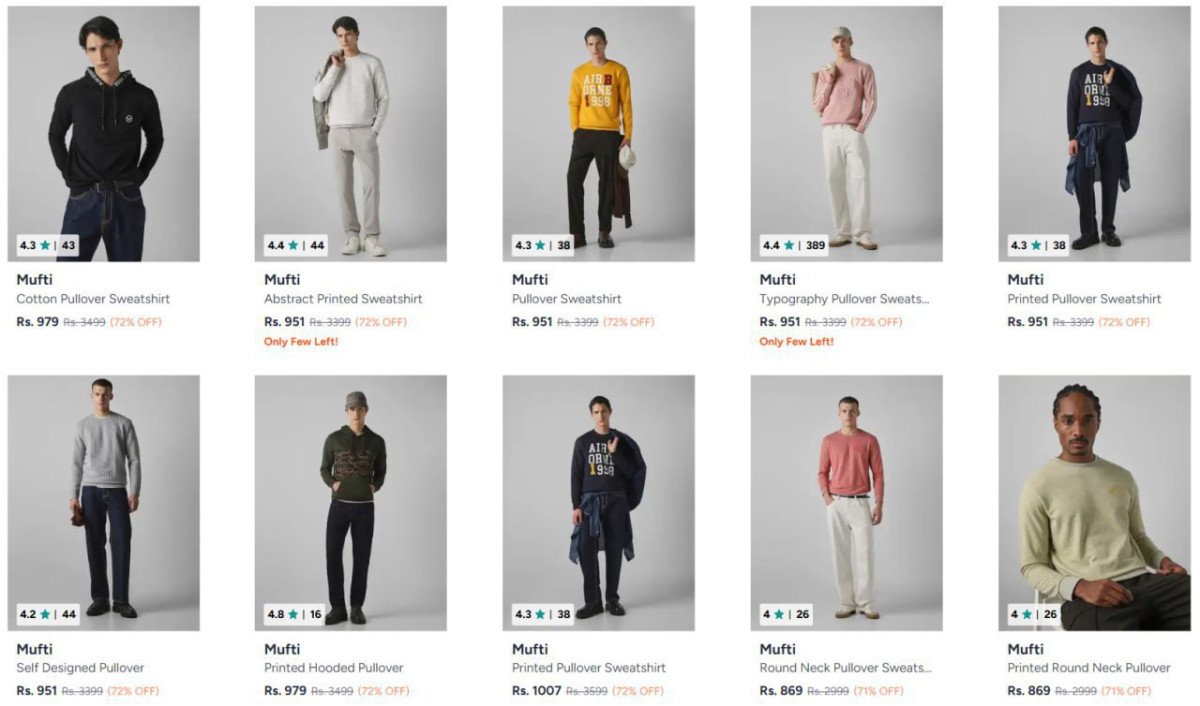View the pink typography sweatshirt photo
This screenshot has width=1200, height=706.
pyautogui.click(x=846, y=134)
